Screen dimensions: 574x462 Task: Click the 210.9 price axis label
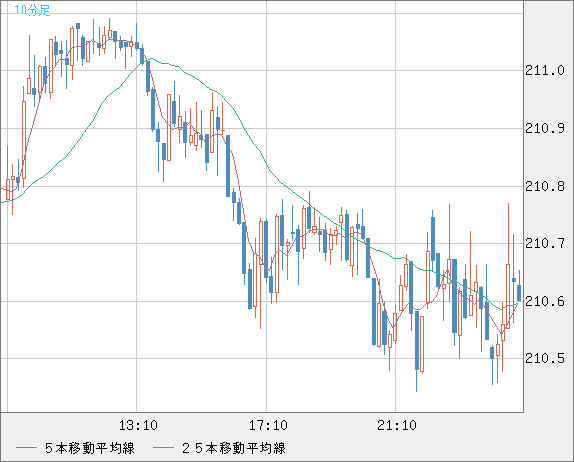pos(545,128)
